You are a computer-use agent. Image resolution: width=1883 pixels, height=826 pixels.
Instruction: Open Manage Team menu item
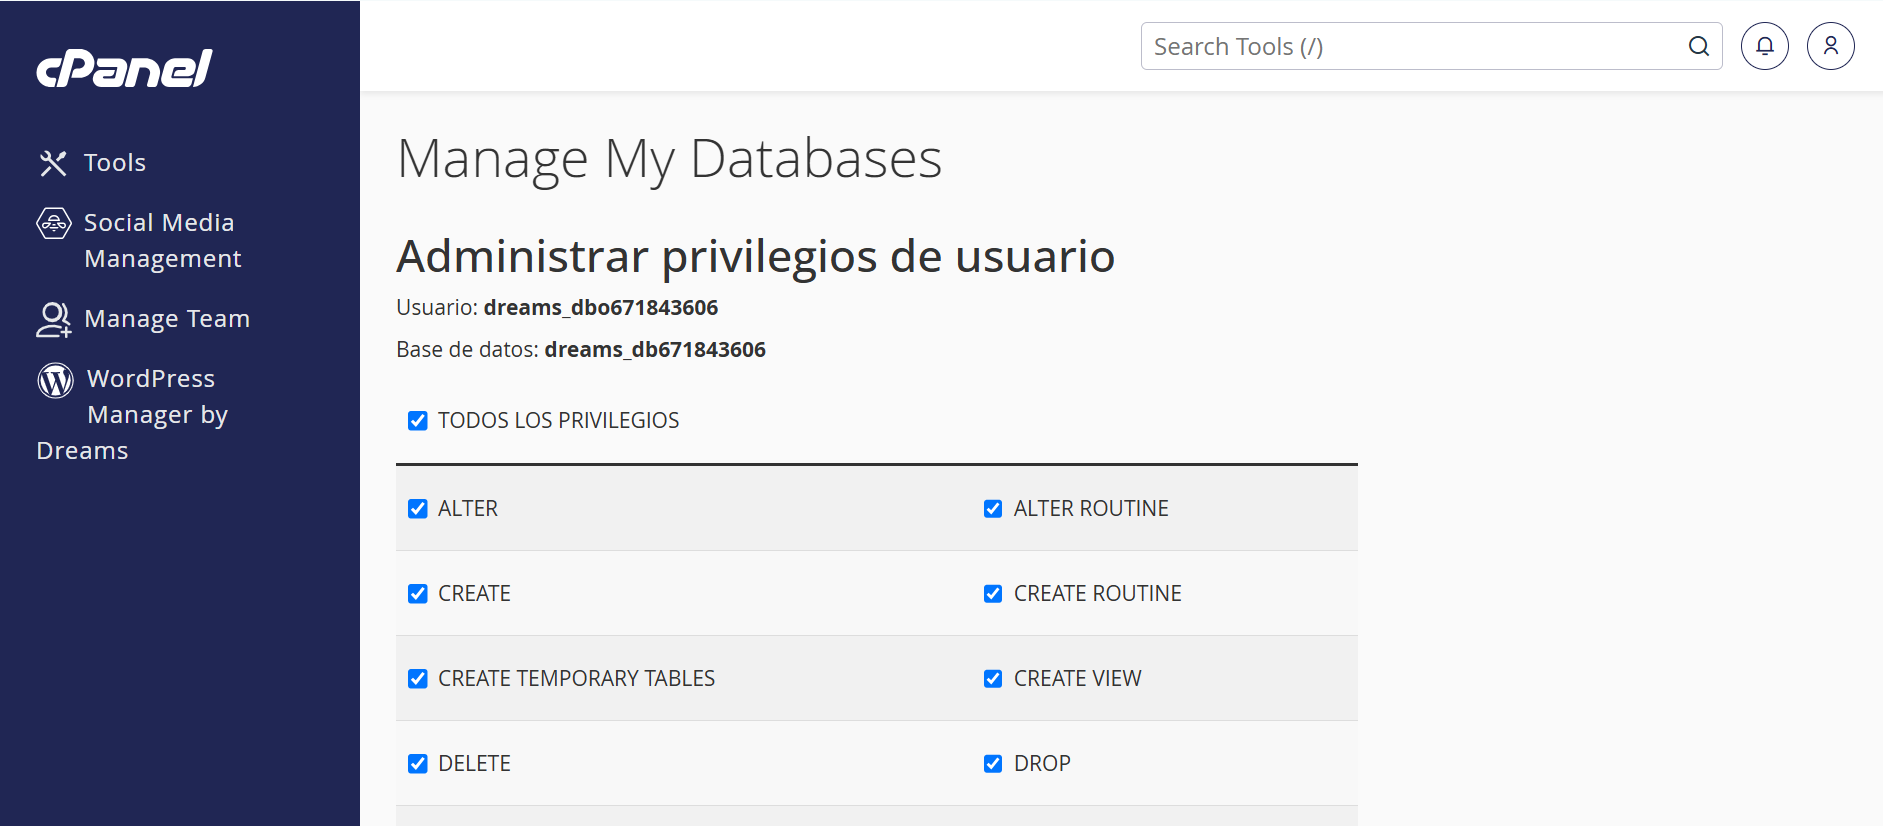(x=167, y=319)
